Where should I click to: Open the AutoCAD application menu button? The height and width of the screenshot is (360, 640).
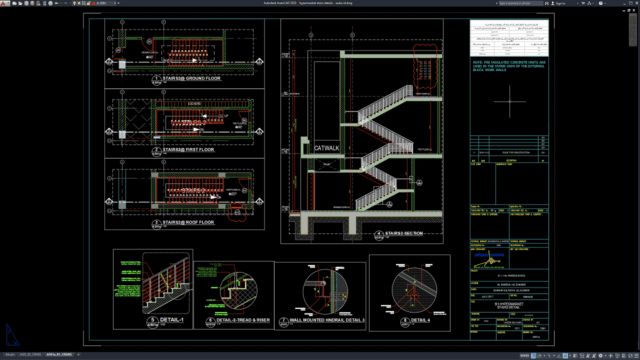pyautogui.click(x=4, y=3)
